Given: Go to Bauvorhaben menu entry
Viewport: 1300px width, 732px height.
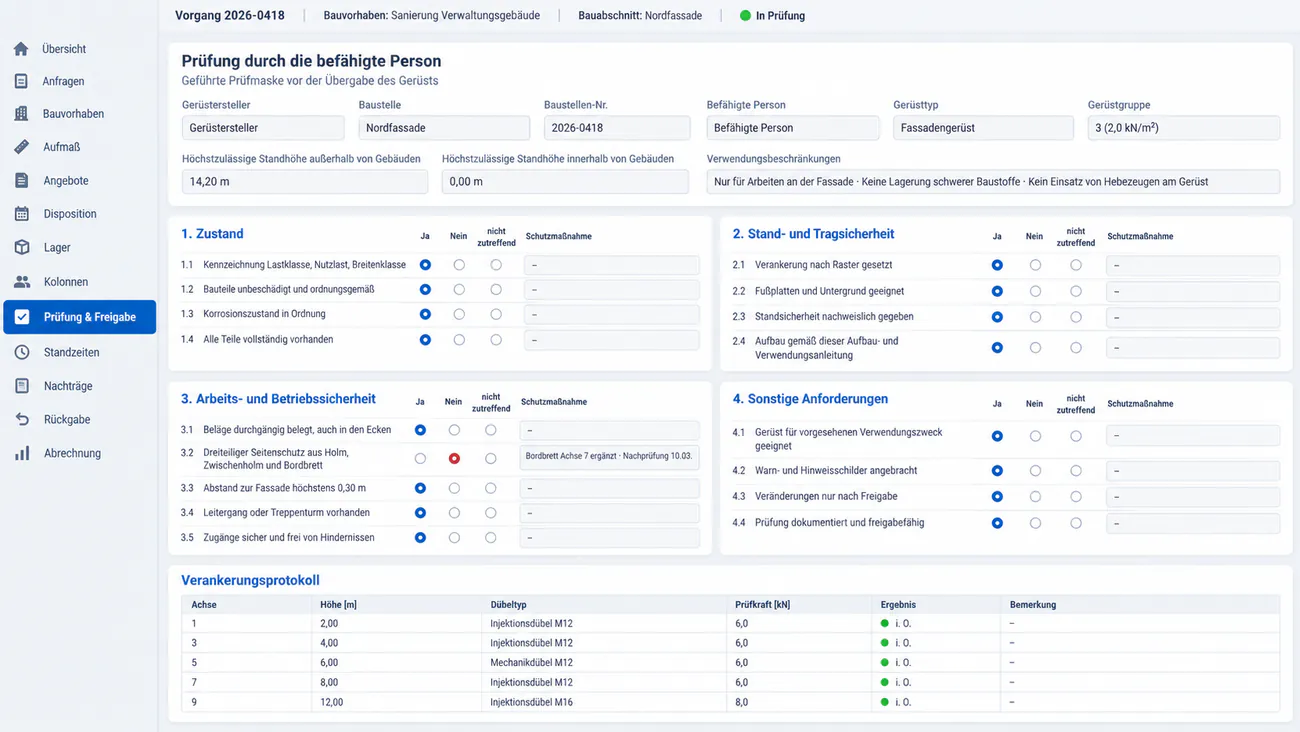Looking at the screenshot, I should [x=73, y=114].
